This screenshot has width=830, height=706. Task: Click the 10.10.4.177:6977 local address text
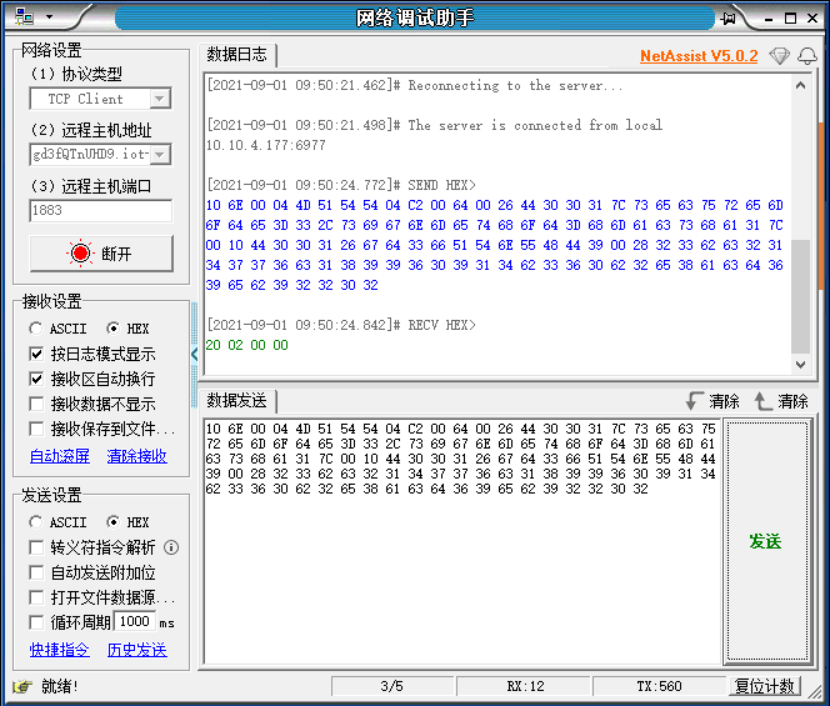[x=266, y=145]
